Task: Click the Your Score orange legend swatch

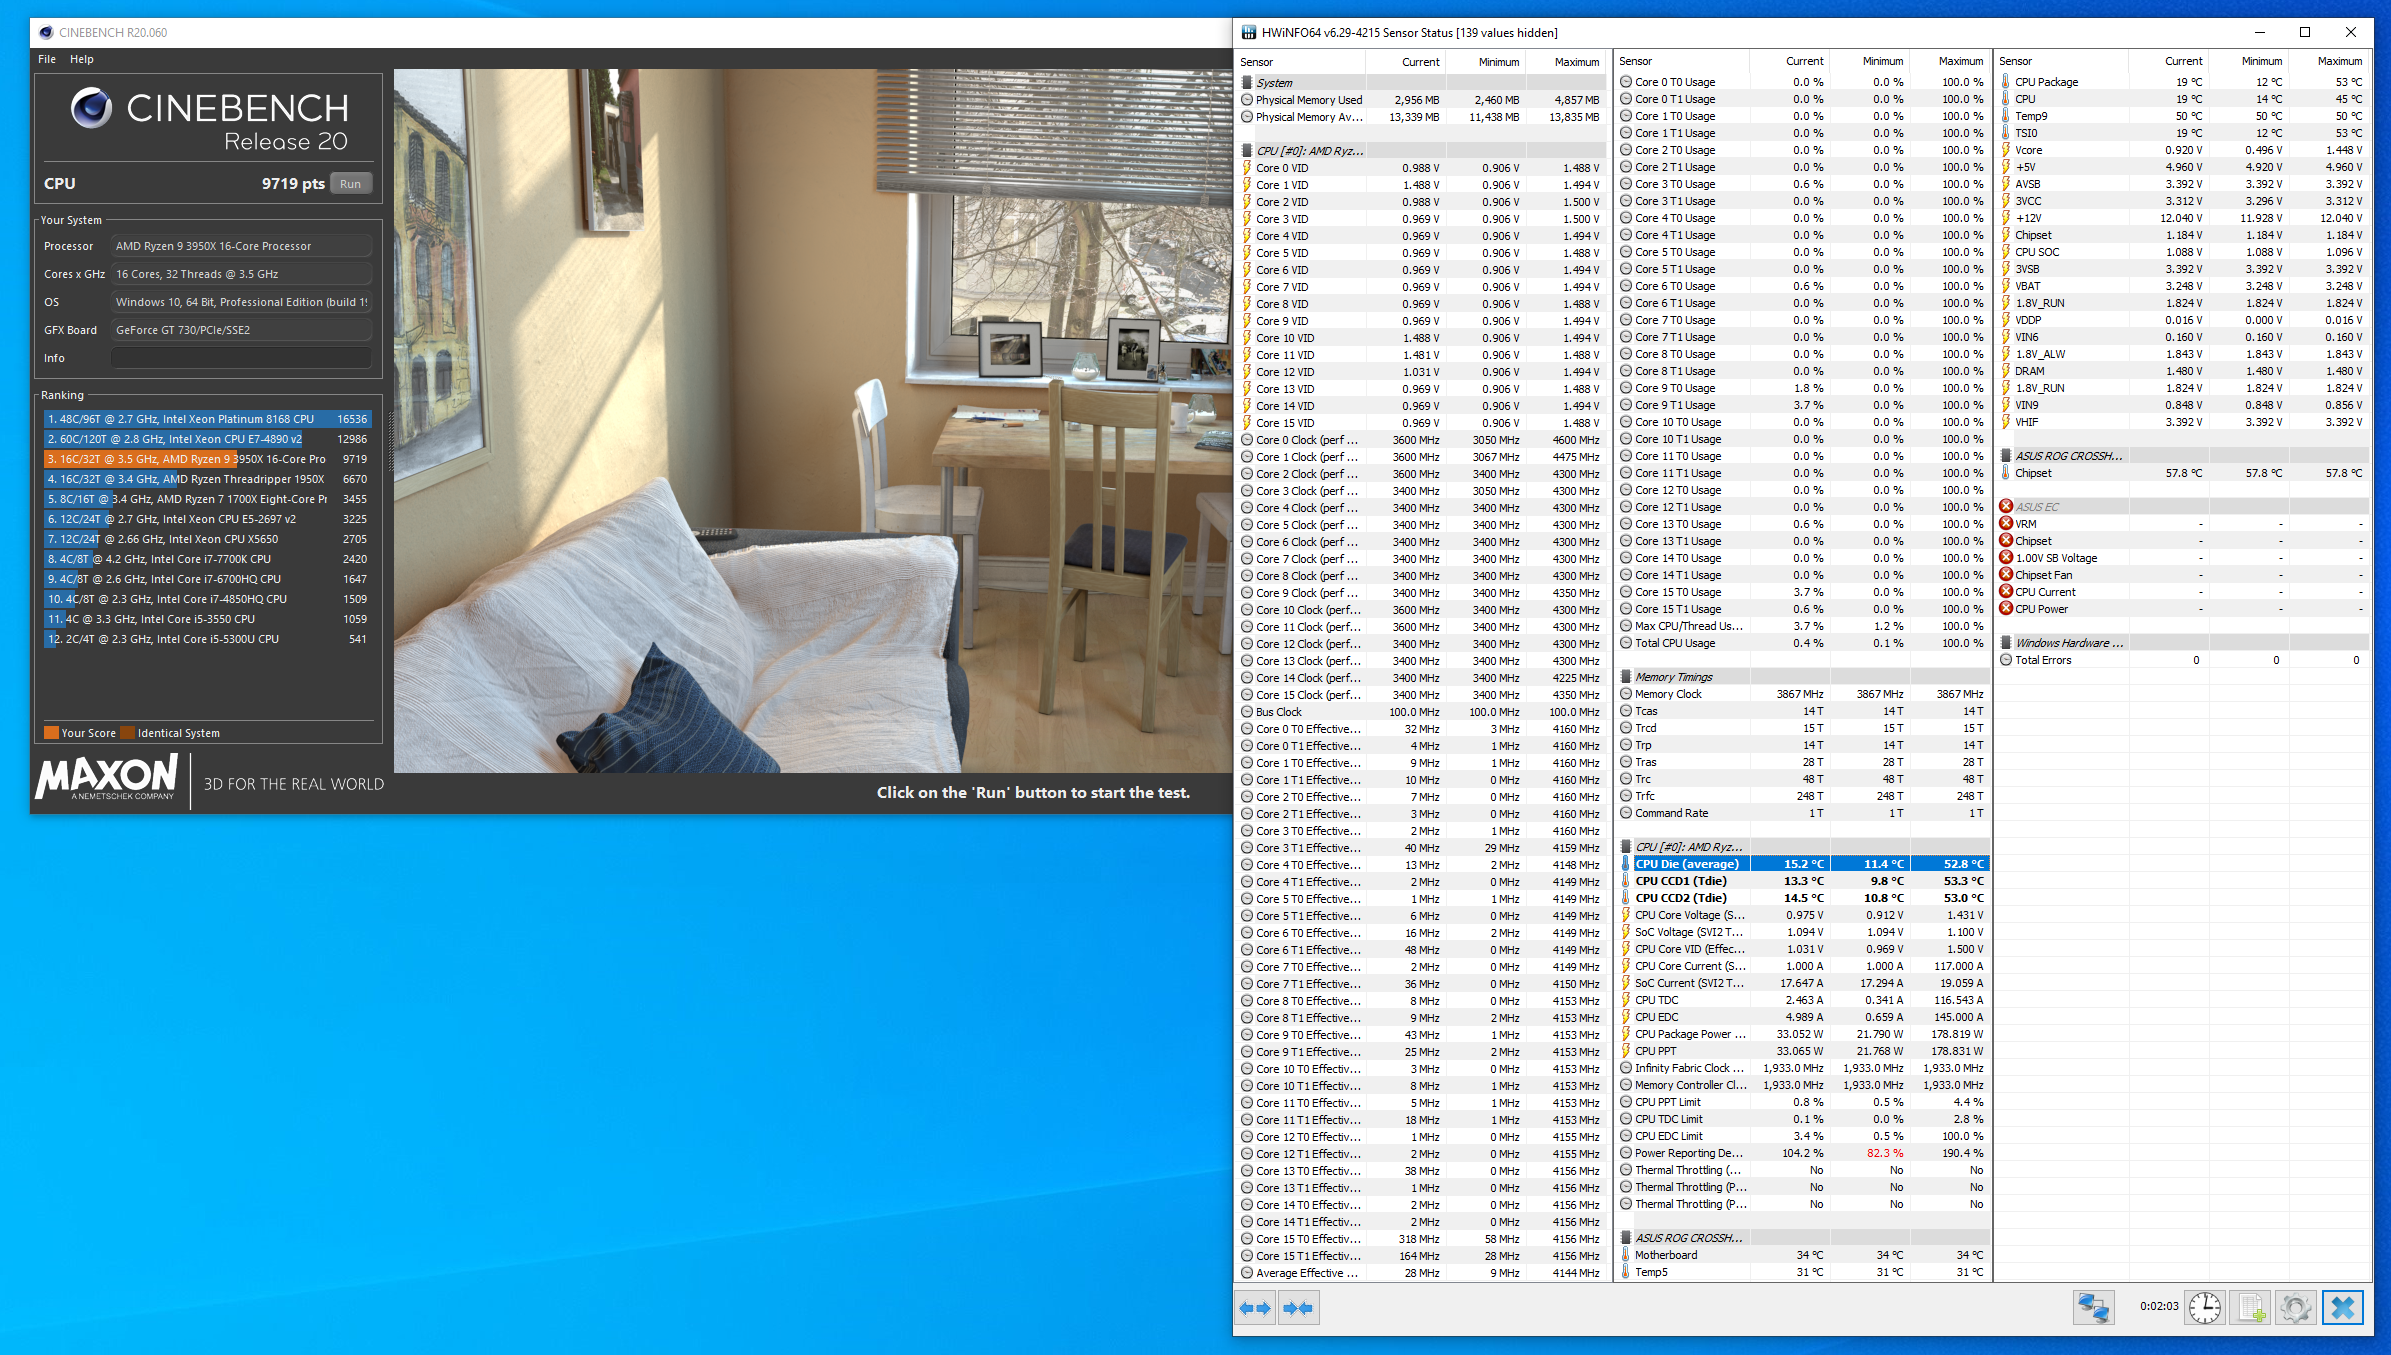Action: coord(51,732)
